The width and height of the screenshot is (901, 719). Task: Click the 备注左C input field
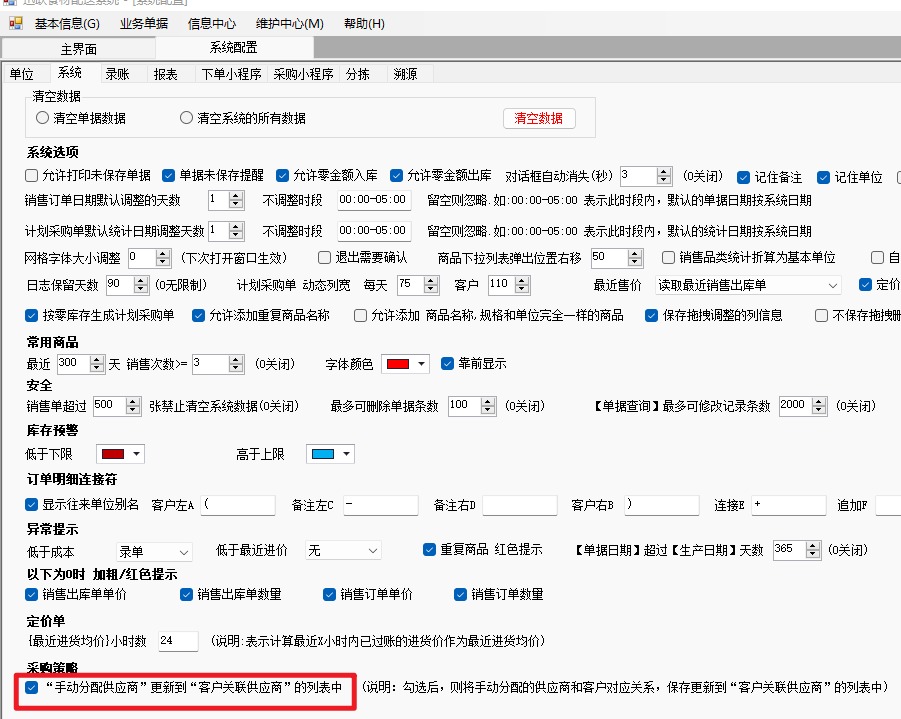click(x=381, y=505)
